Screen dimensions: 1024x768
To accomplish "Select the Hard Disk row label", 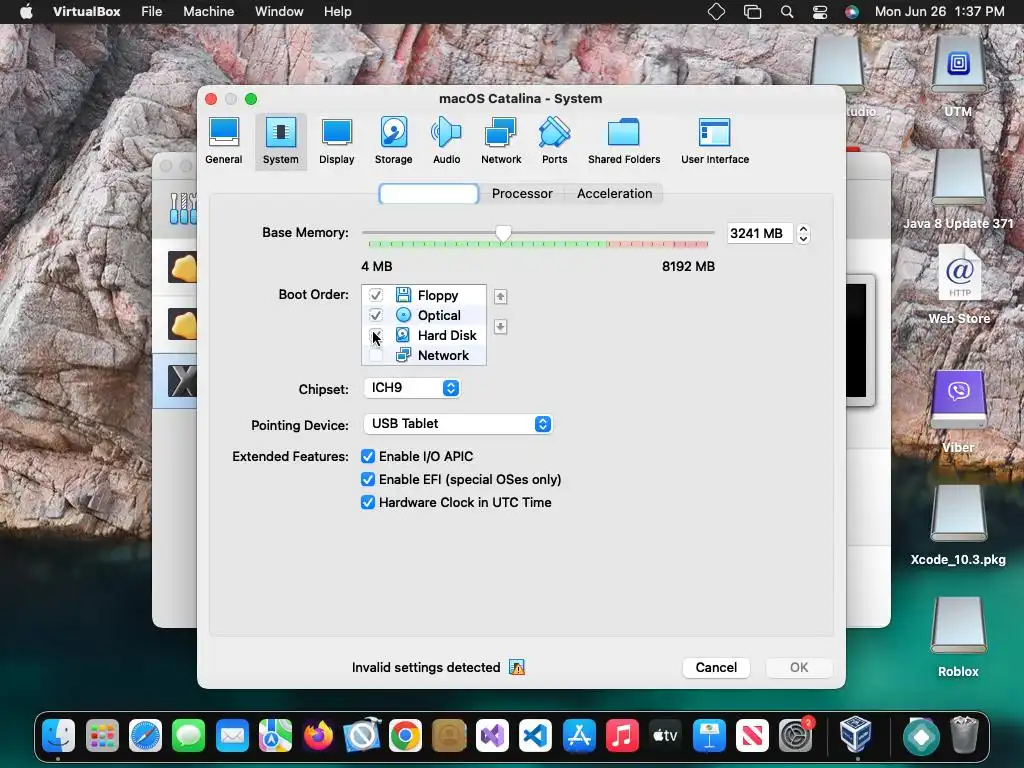I will click(447, 336).
